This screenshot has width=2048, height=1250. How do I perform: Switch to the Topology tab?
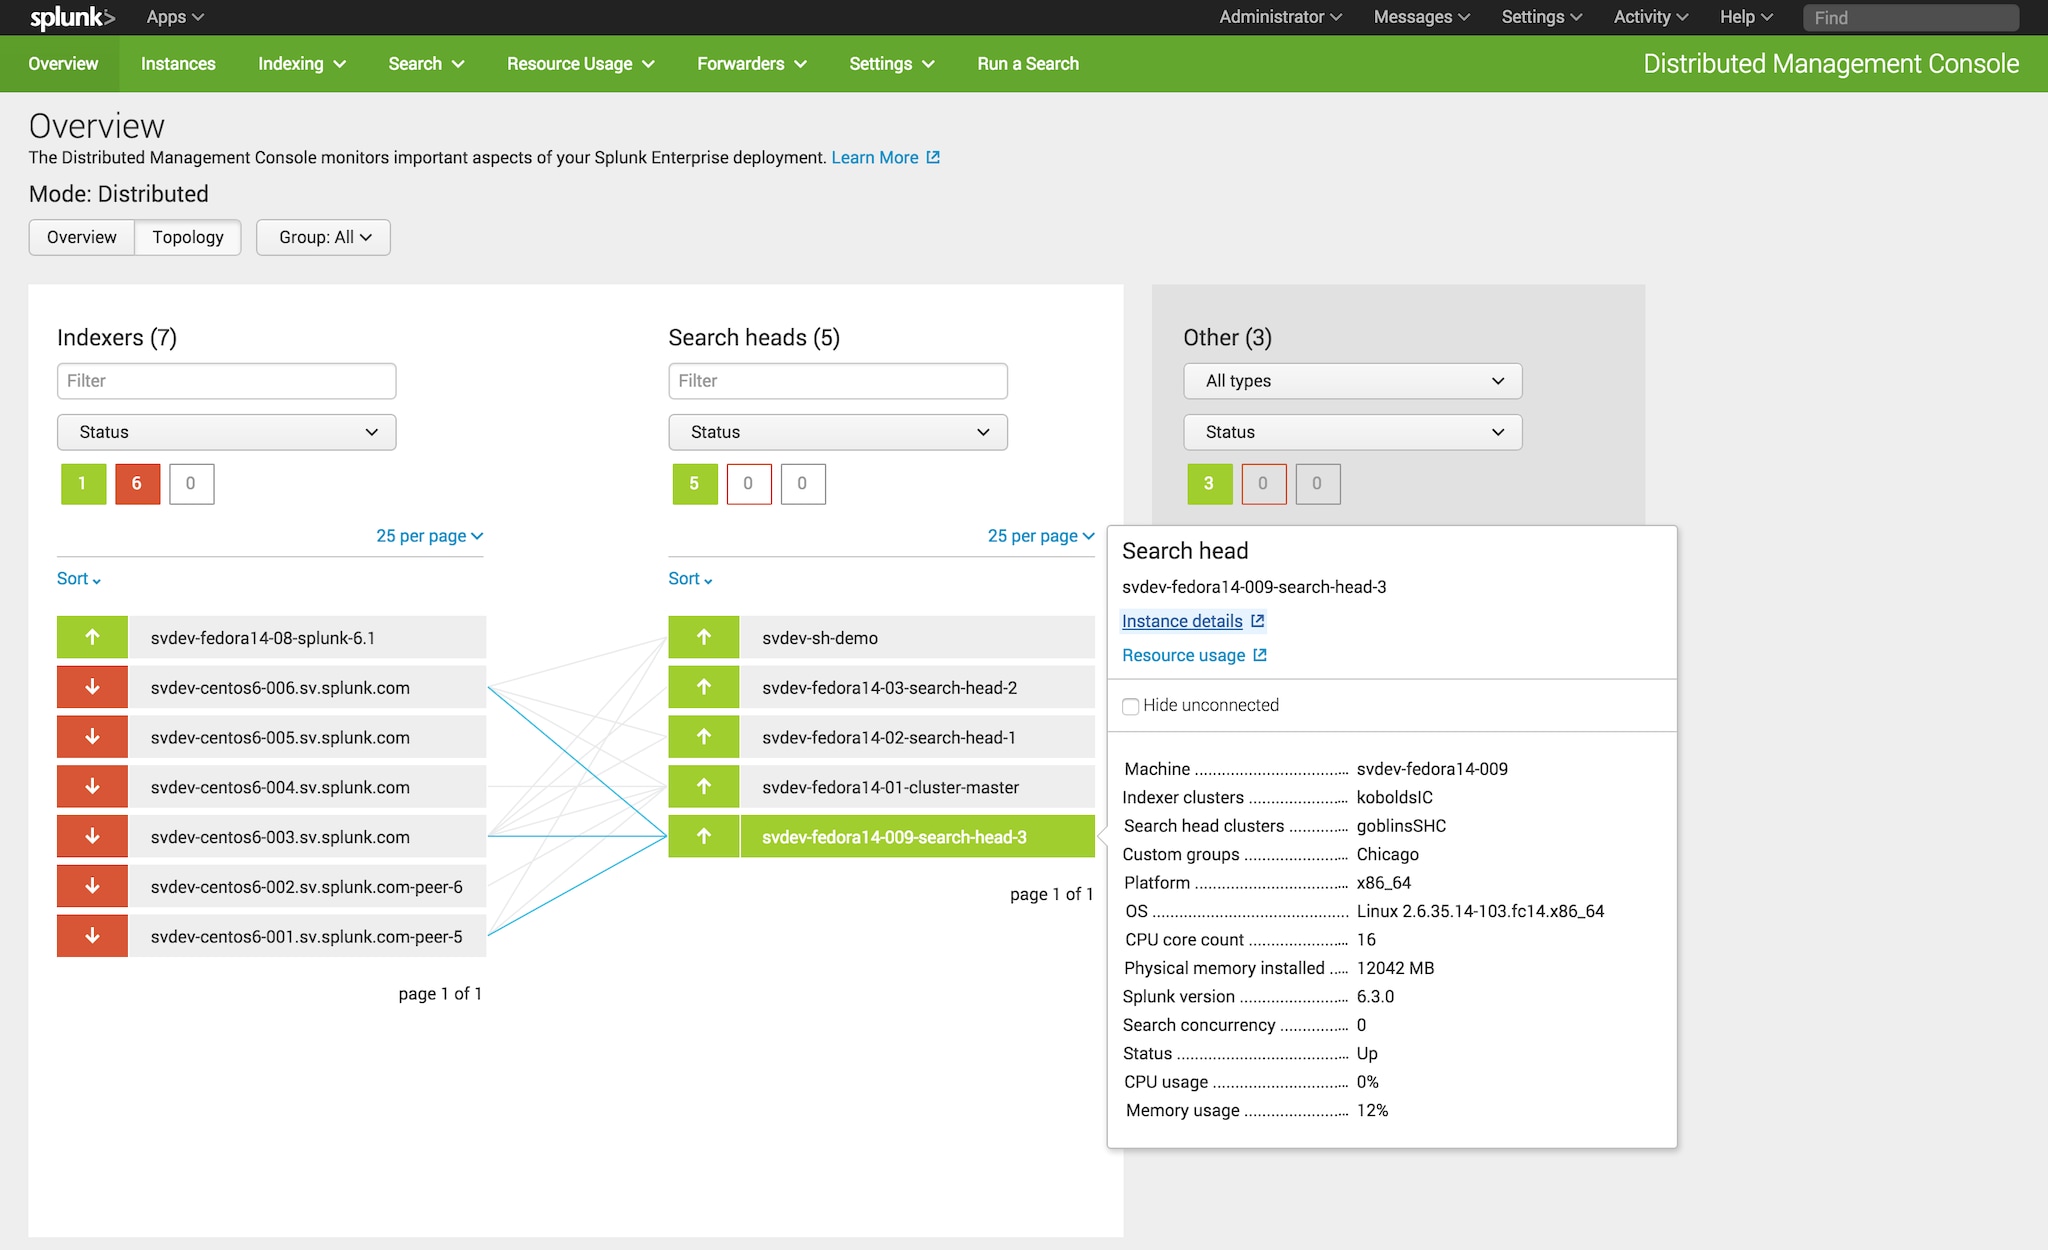coord(188,237)
